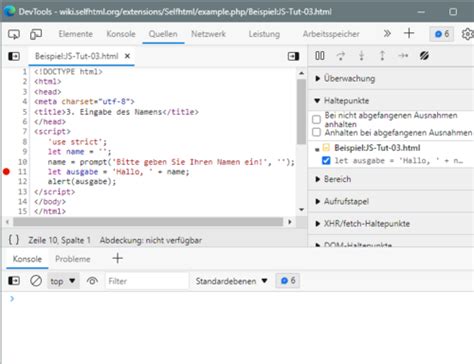Open the Arbeitsspeicher tab

[x=331, y=34]
